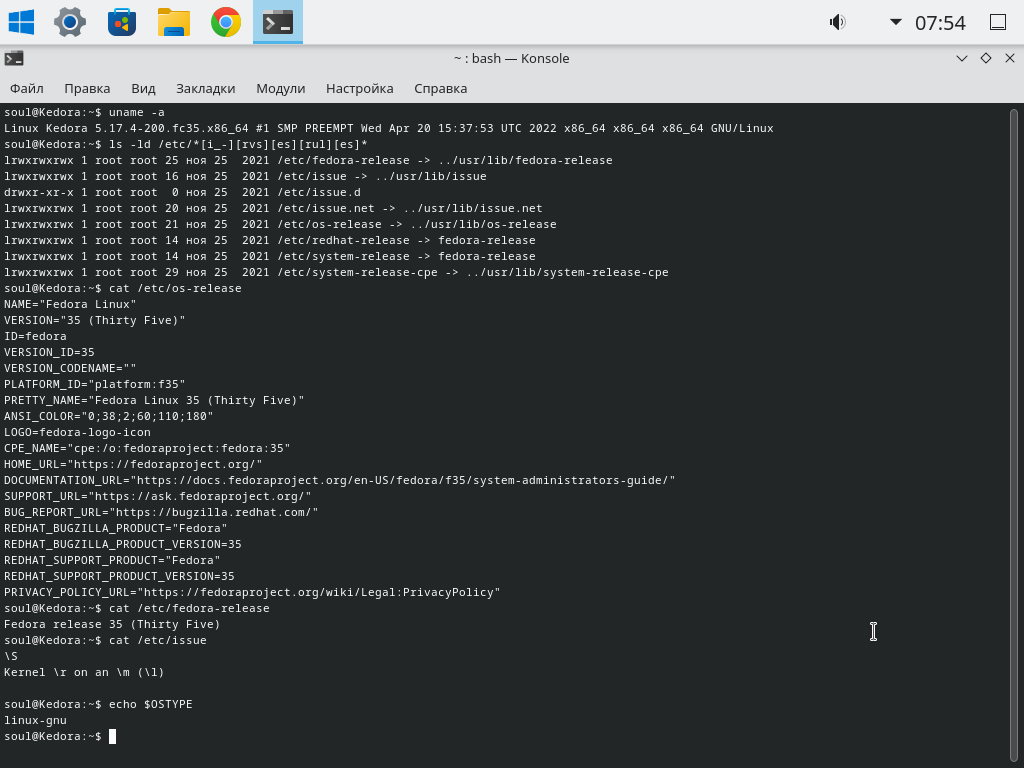The image size is (1024, 768).
Task: Open the Файл menu
Action: click(27, 88)
